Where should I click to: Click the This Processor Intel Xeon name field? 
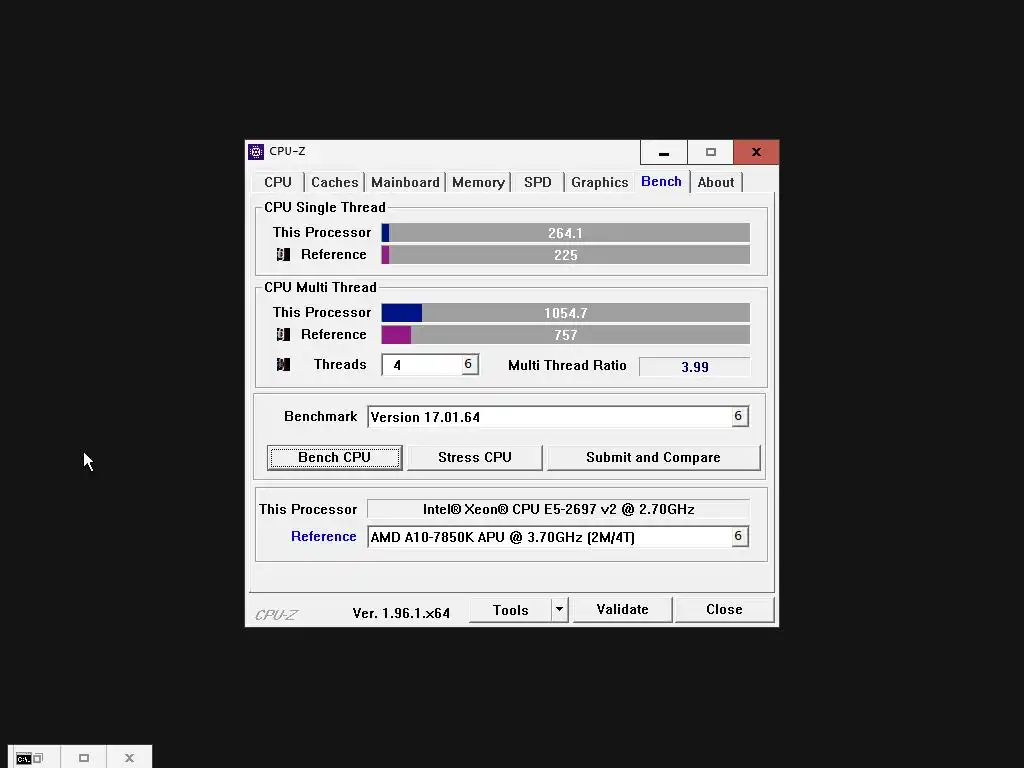click(x=558, y=509)
